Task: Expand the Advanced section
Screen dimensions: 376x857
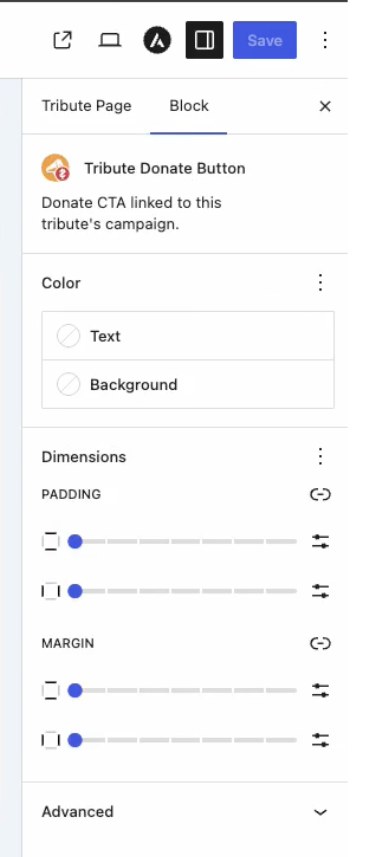Action: click(x=185, y=812)
